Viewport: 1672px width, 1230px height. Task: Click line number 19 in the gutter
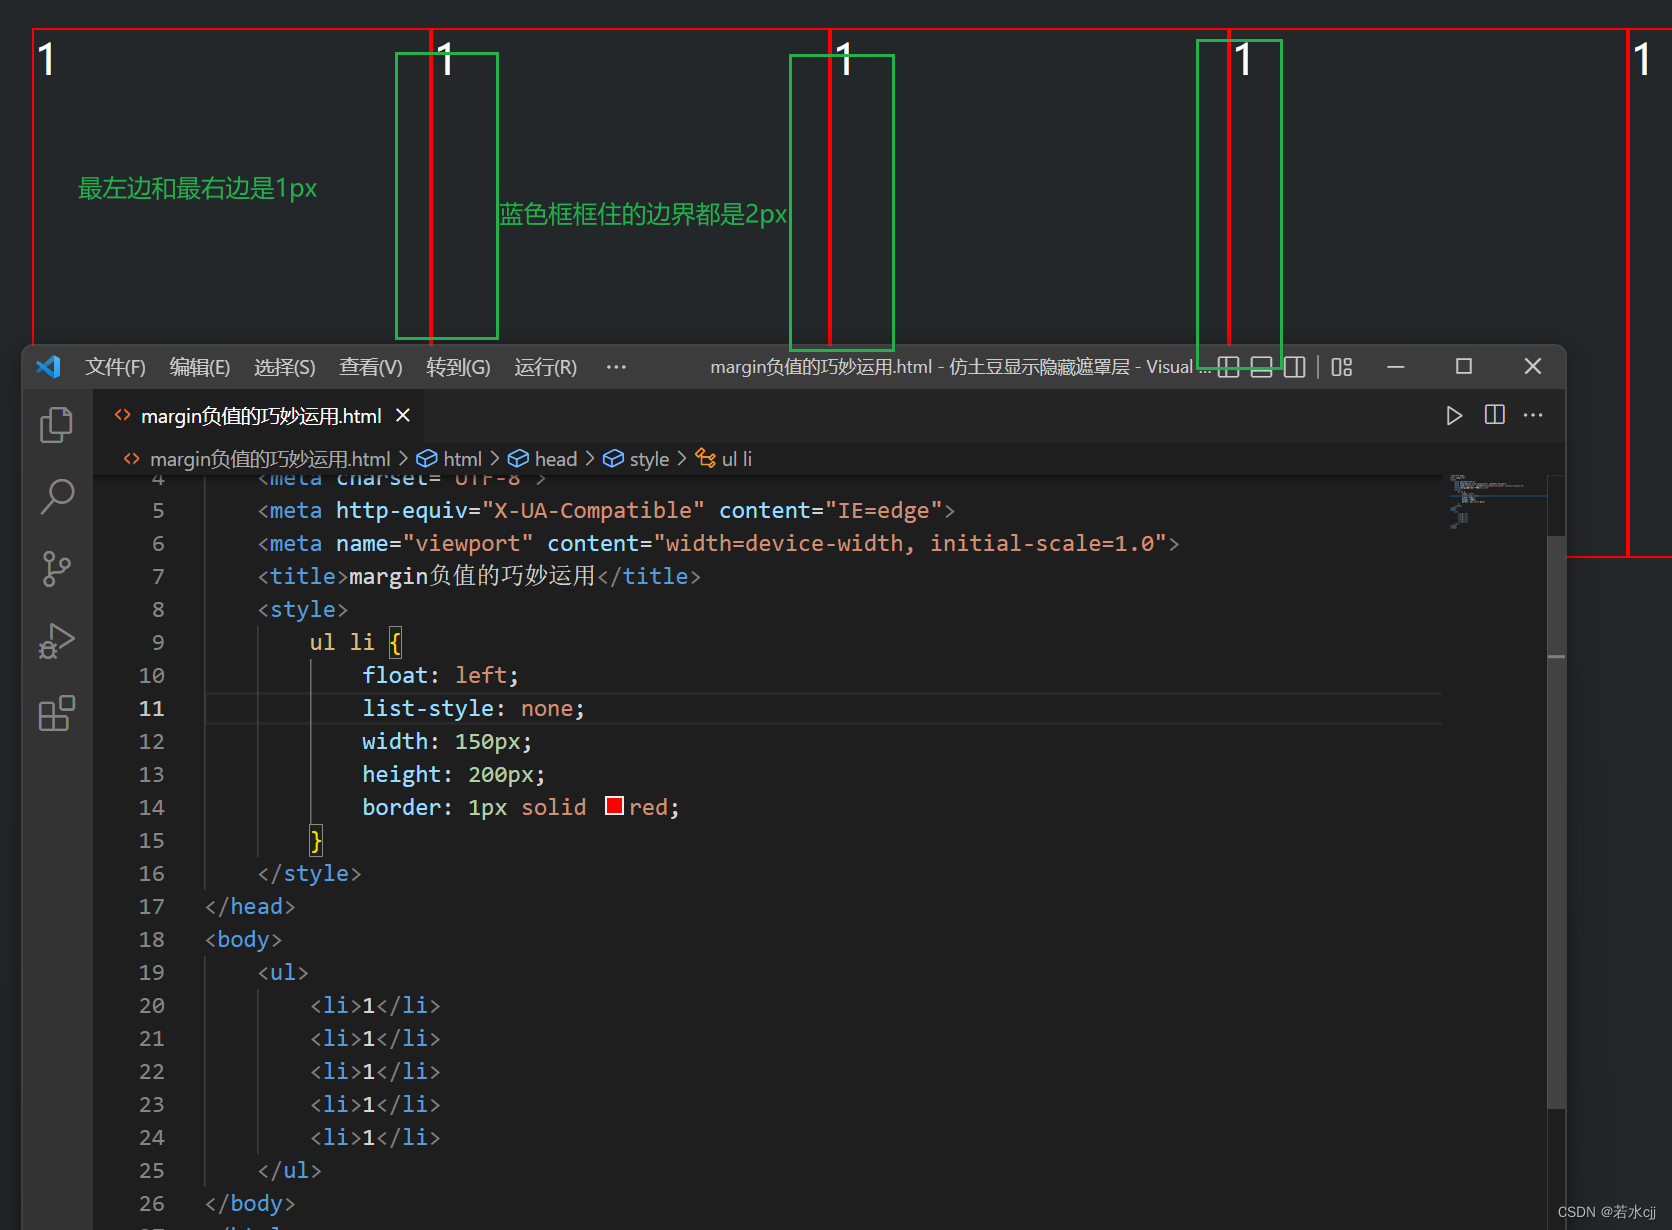tap(151, 972)
